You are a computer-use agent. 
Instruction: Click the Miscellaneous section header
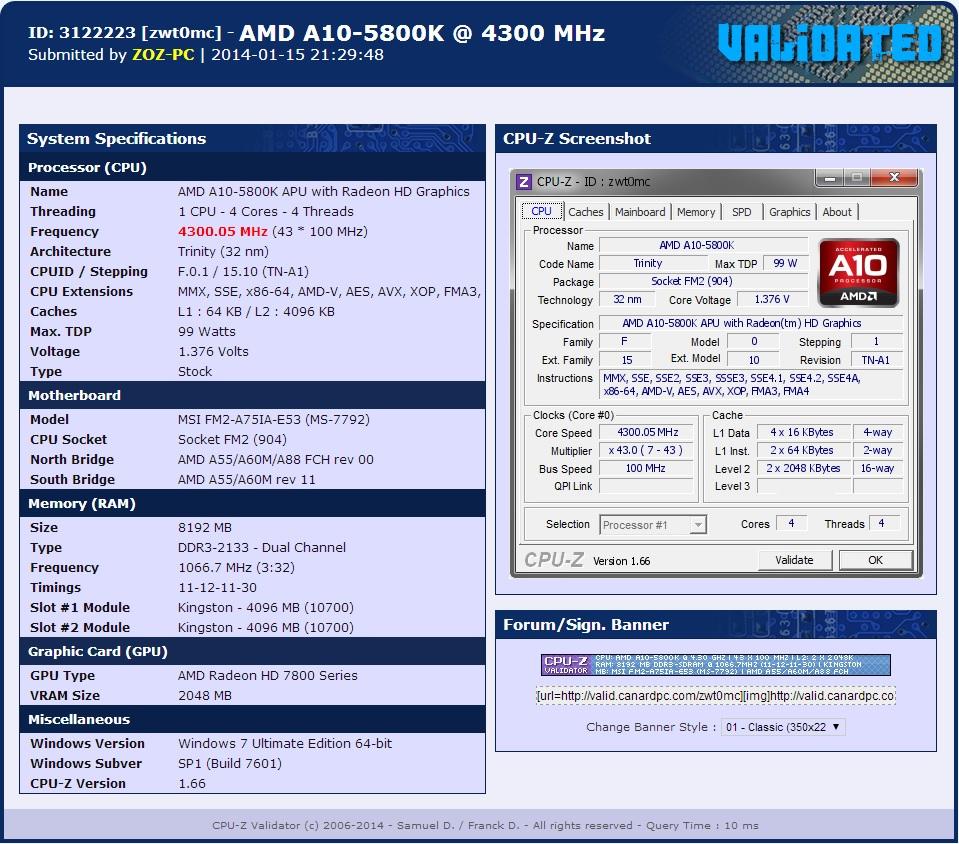(253, 720)
